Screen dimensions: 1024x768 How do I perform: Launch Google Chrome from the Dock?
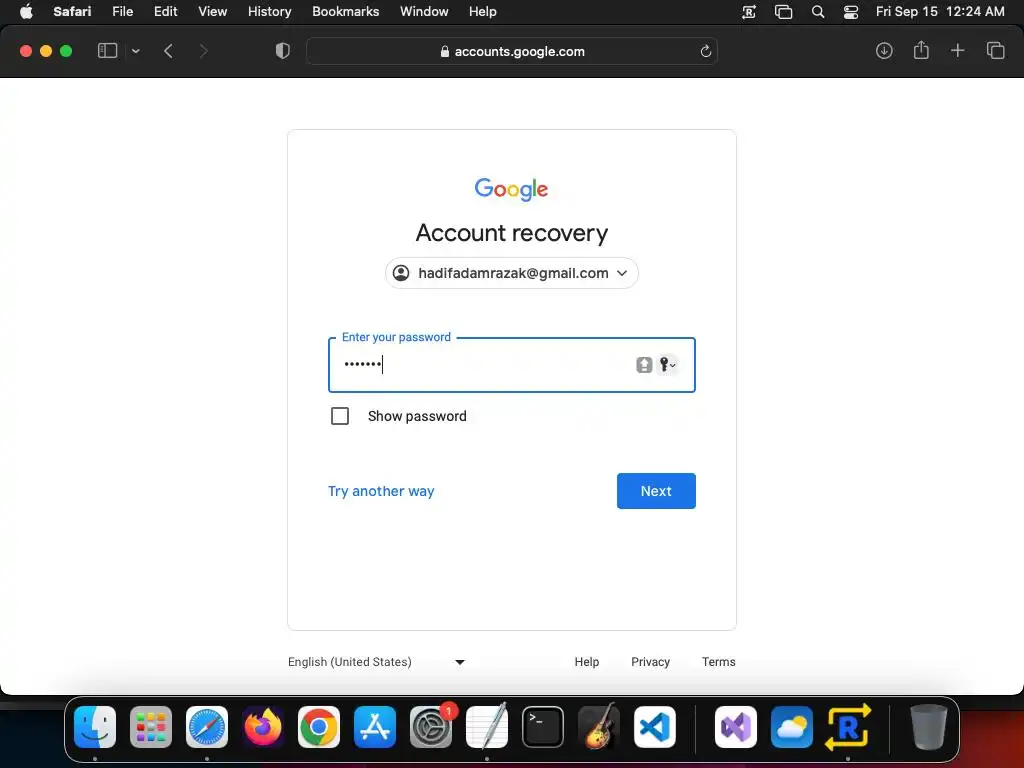click(x=319, y=727)
